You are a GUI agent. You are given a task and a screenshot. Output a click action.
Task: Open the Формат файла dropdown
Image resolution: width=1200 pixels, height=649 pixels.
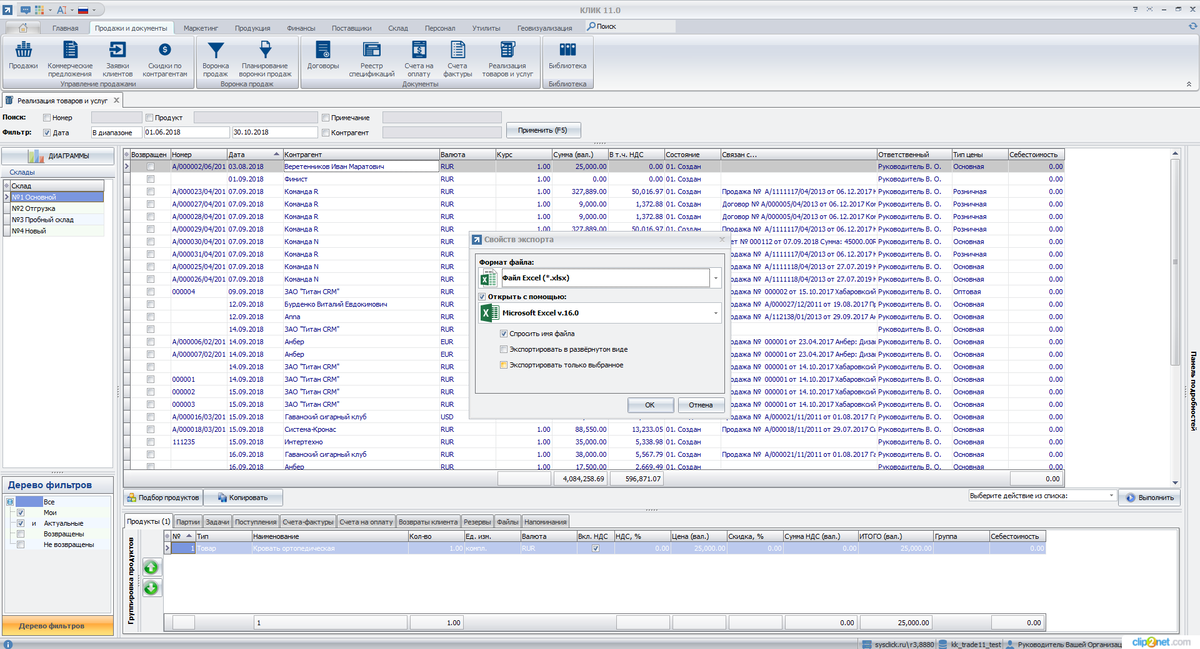tap(716, 278)
